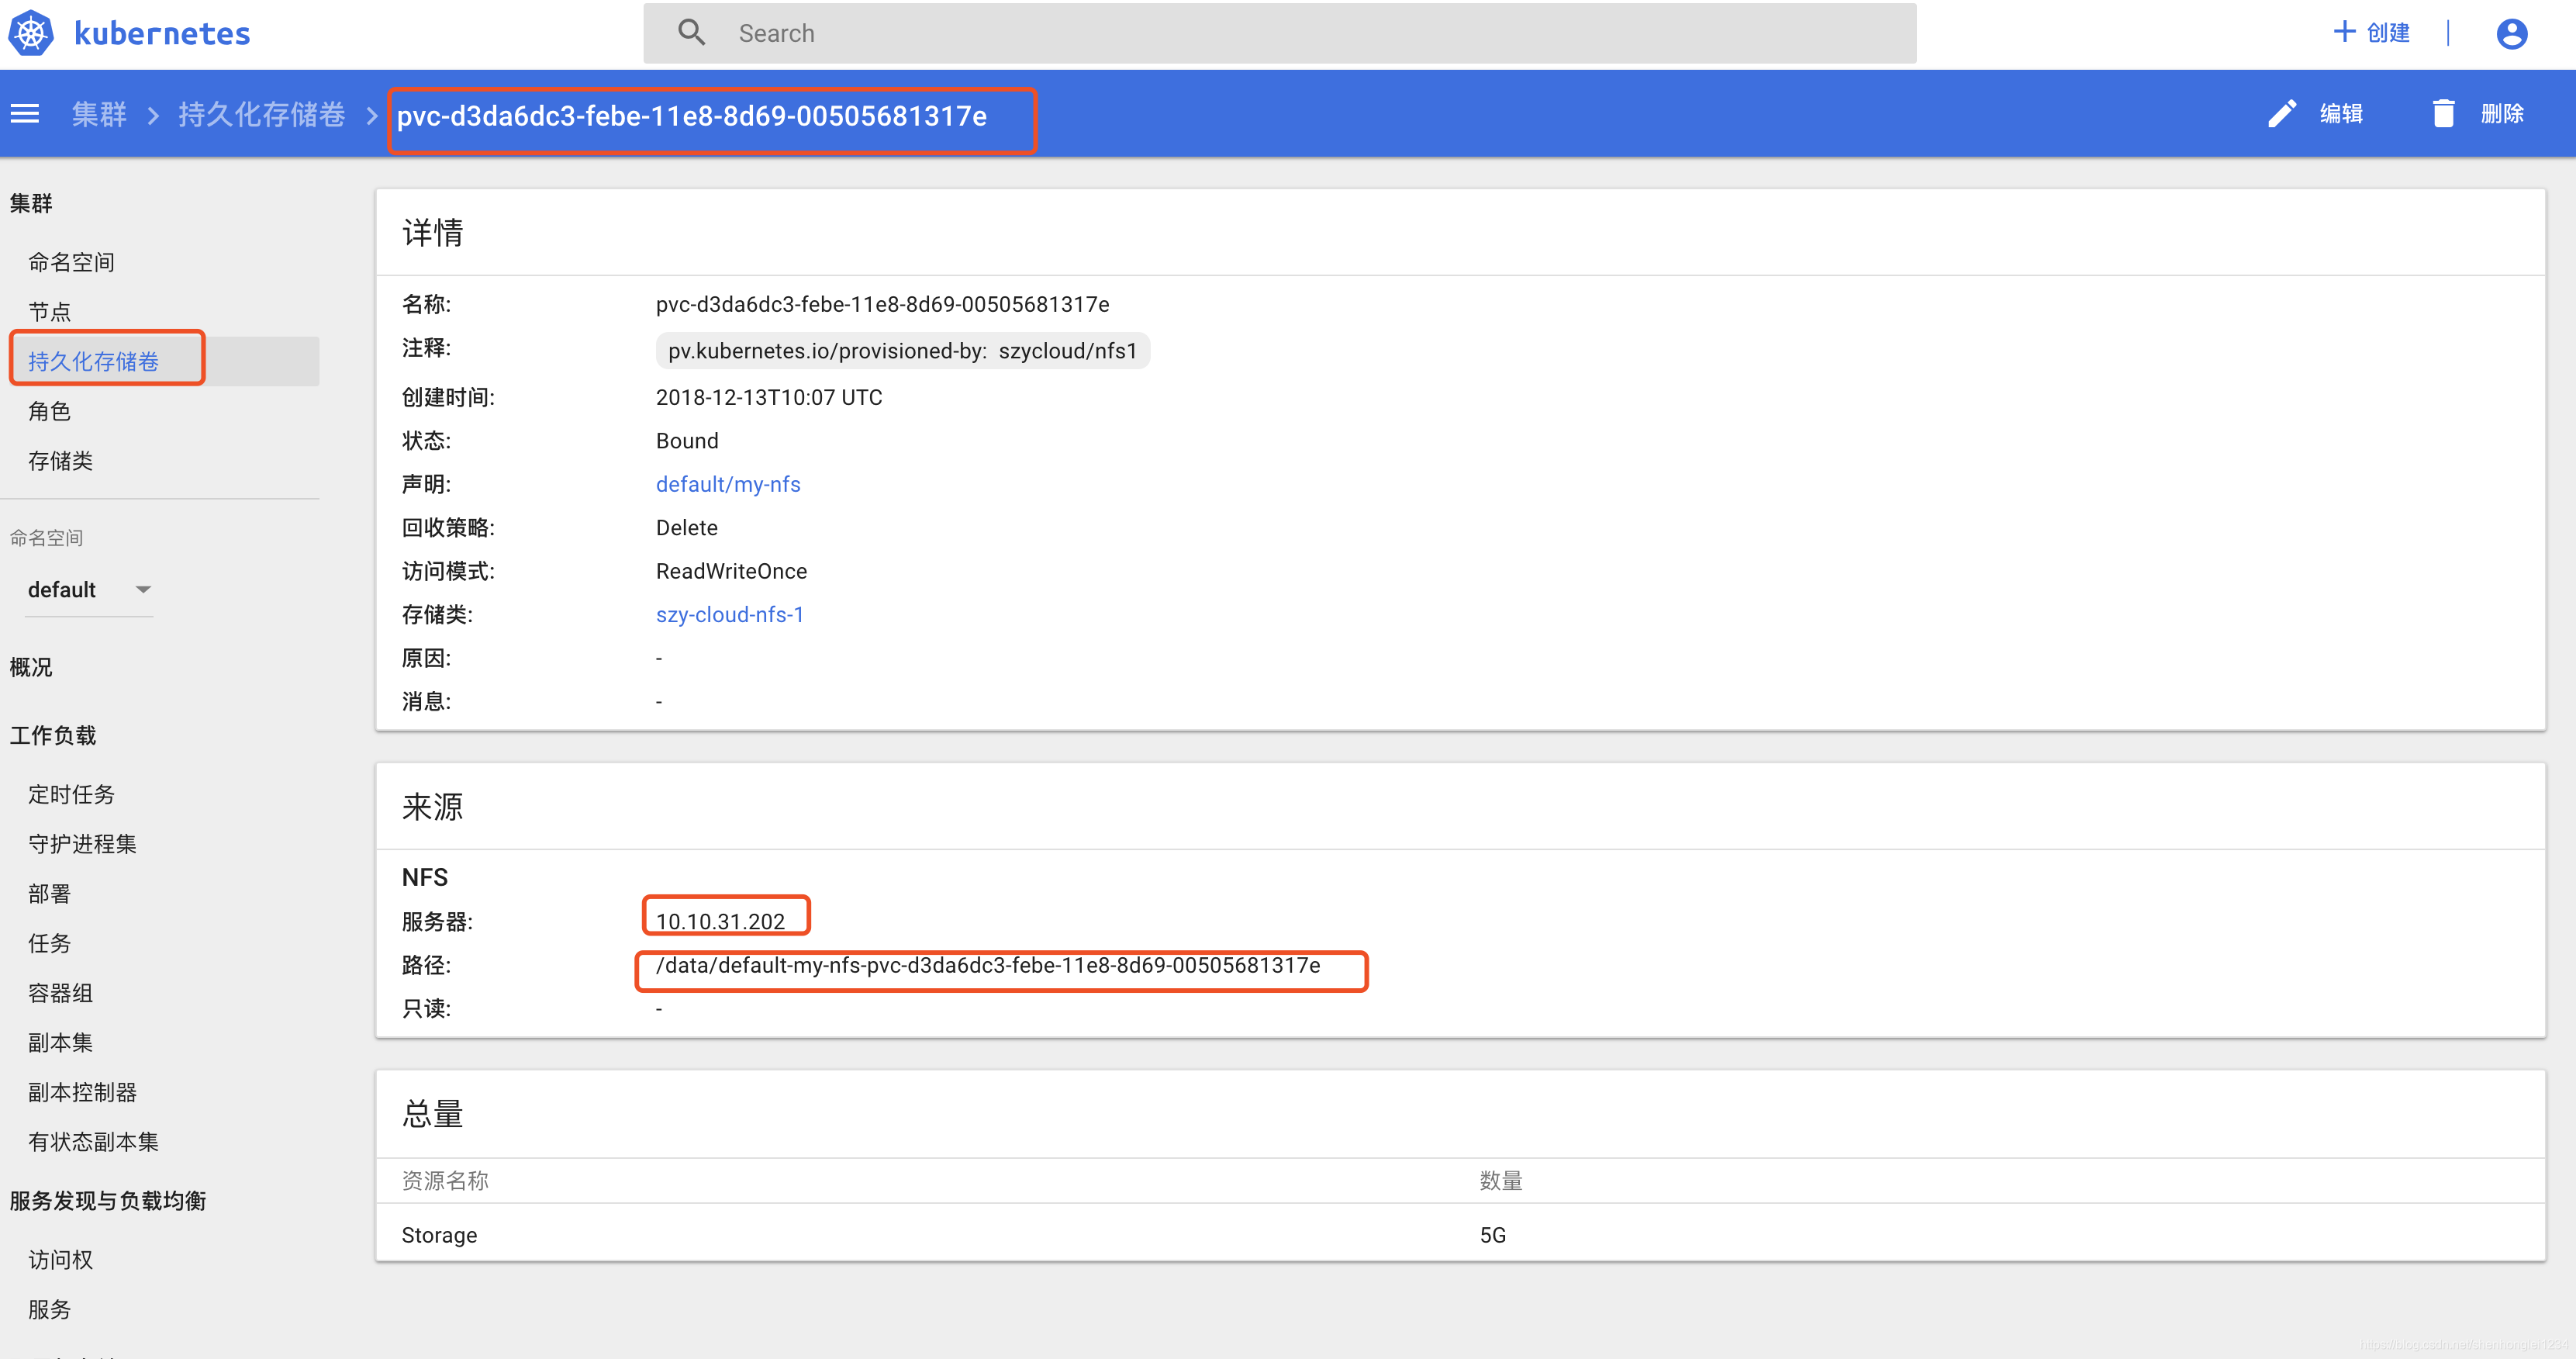Click the 集群 sidebar section heading
The width and height of the screenshot is (2576, 1359).
click(x=31, y=203)
